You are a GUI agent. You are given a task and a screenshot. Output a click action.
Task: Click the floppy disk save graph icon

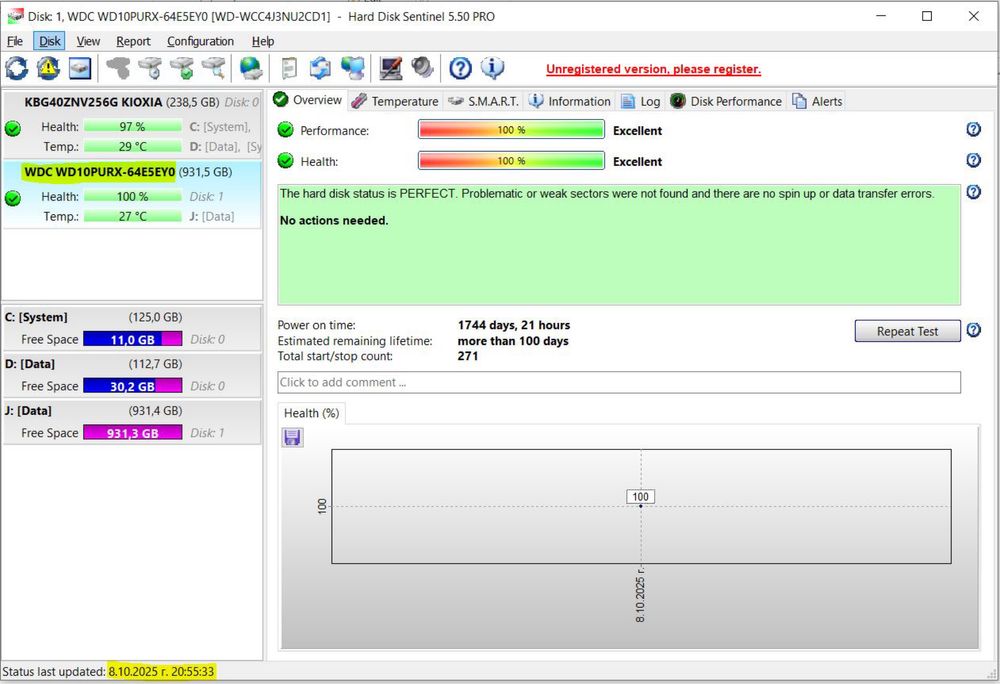[x=292, y=437]
